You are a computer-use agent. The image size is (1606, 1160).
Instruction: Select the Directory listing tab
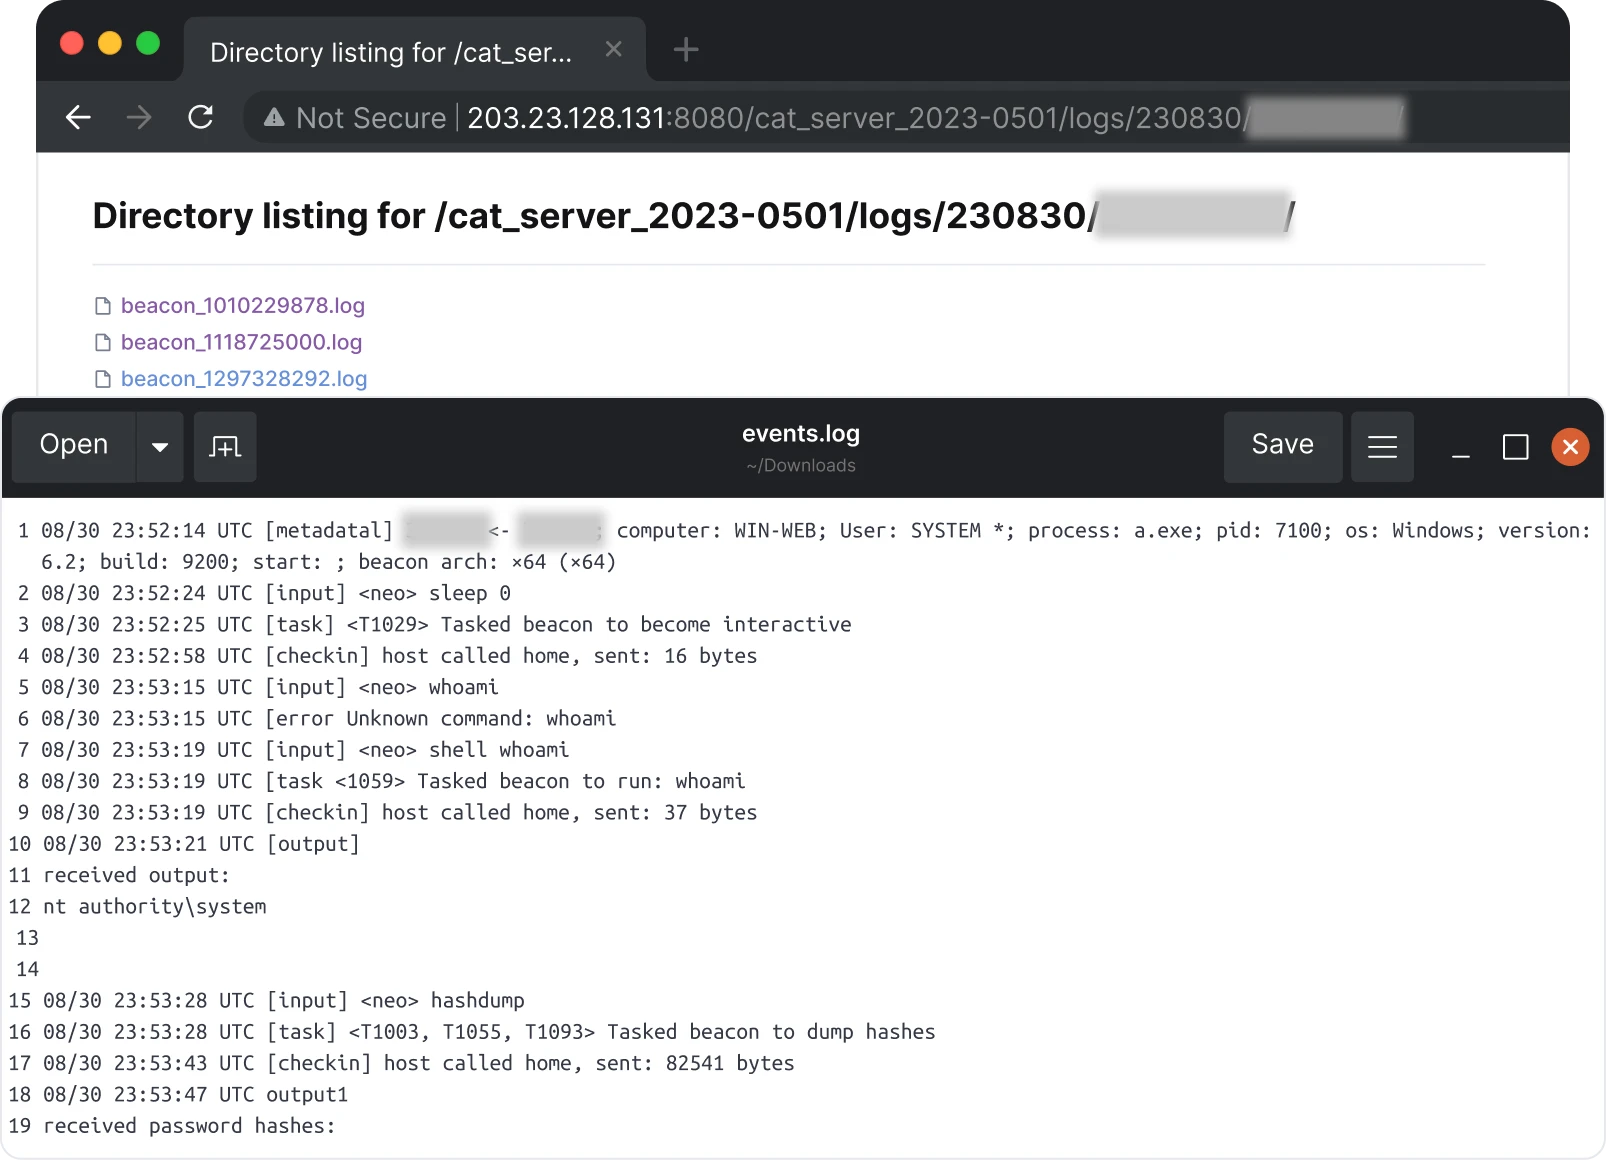[x=414, y=50]
